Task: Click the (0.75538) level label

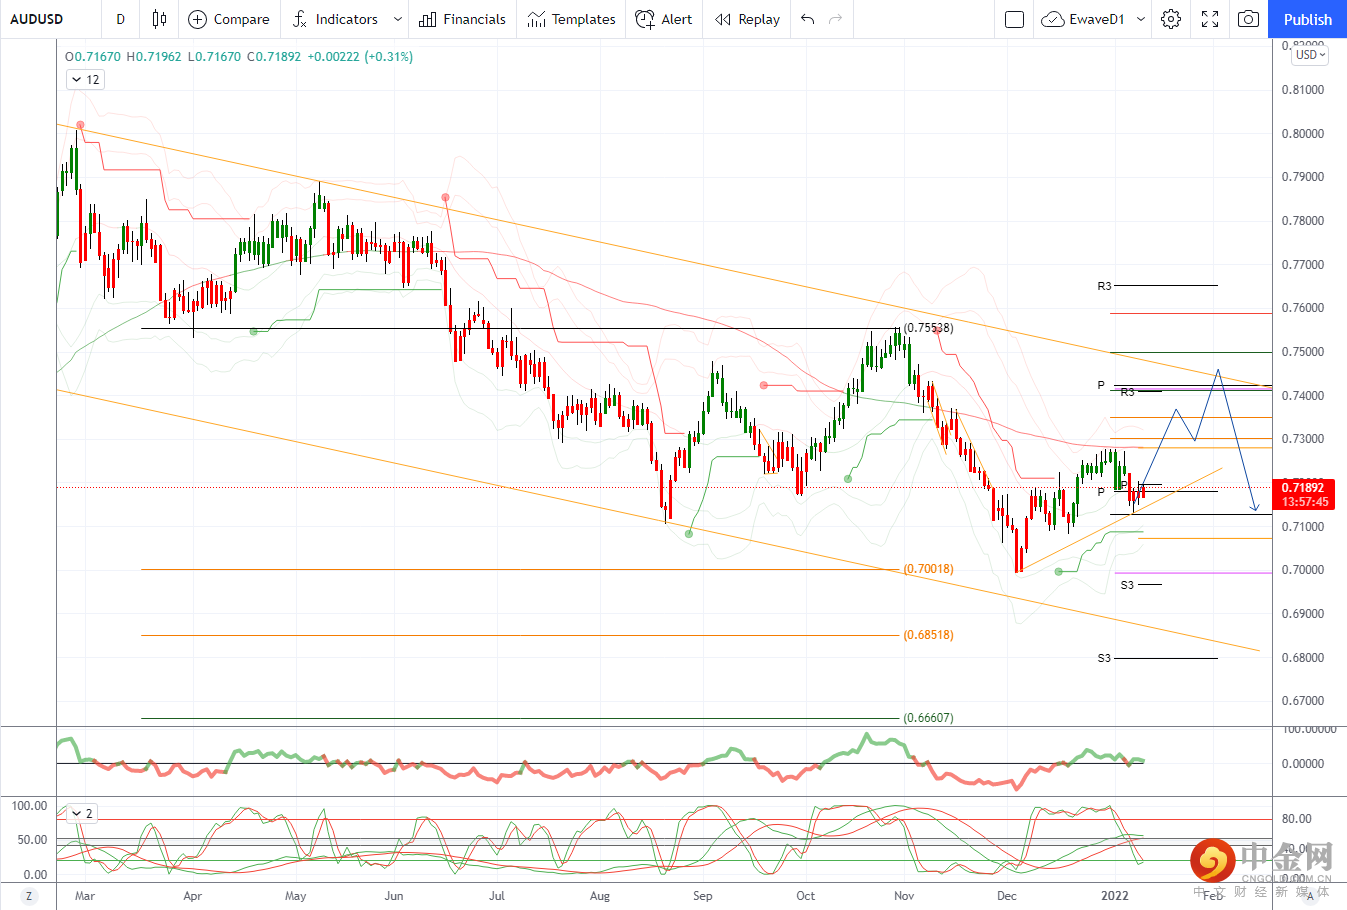Action: [928, 328]
